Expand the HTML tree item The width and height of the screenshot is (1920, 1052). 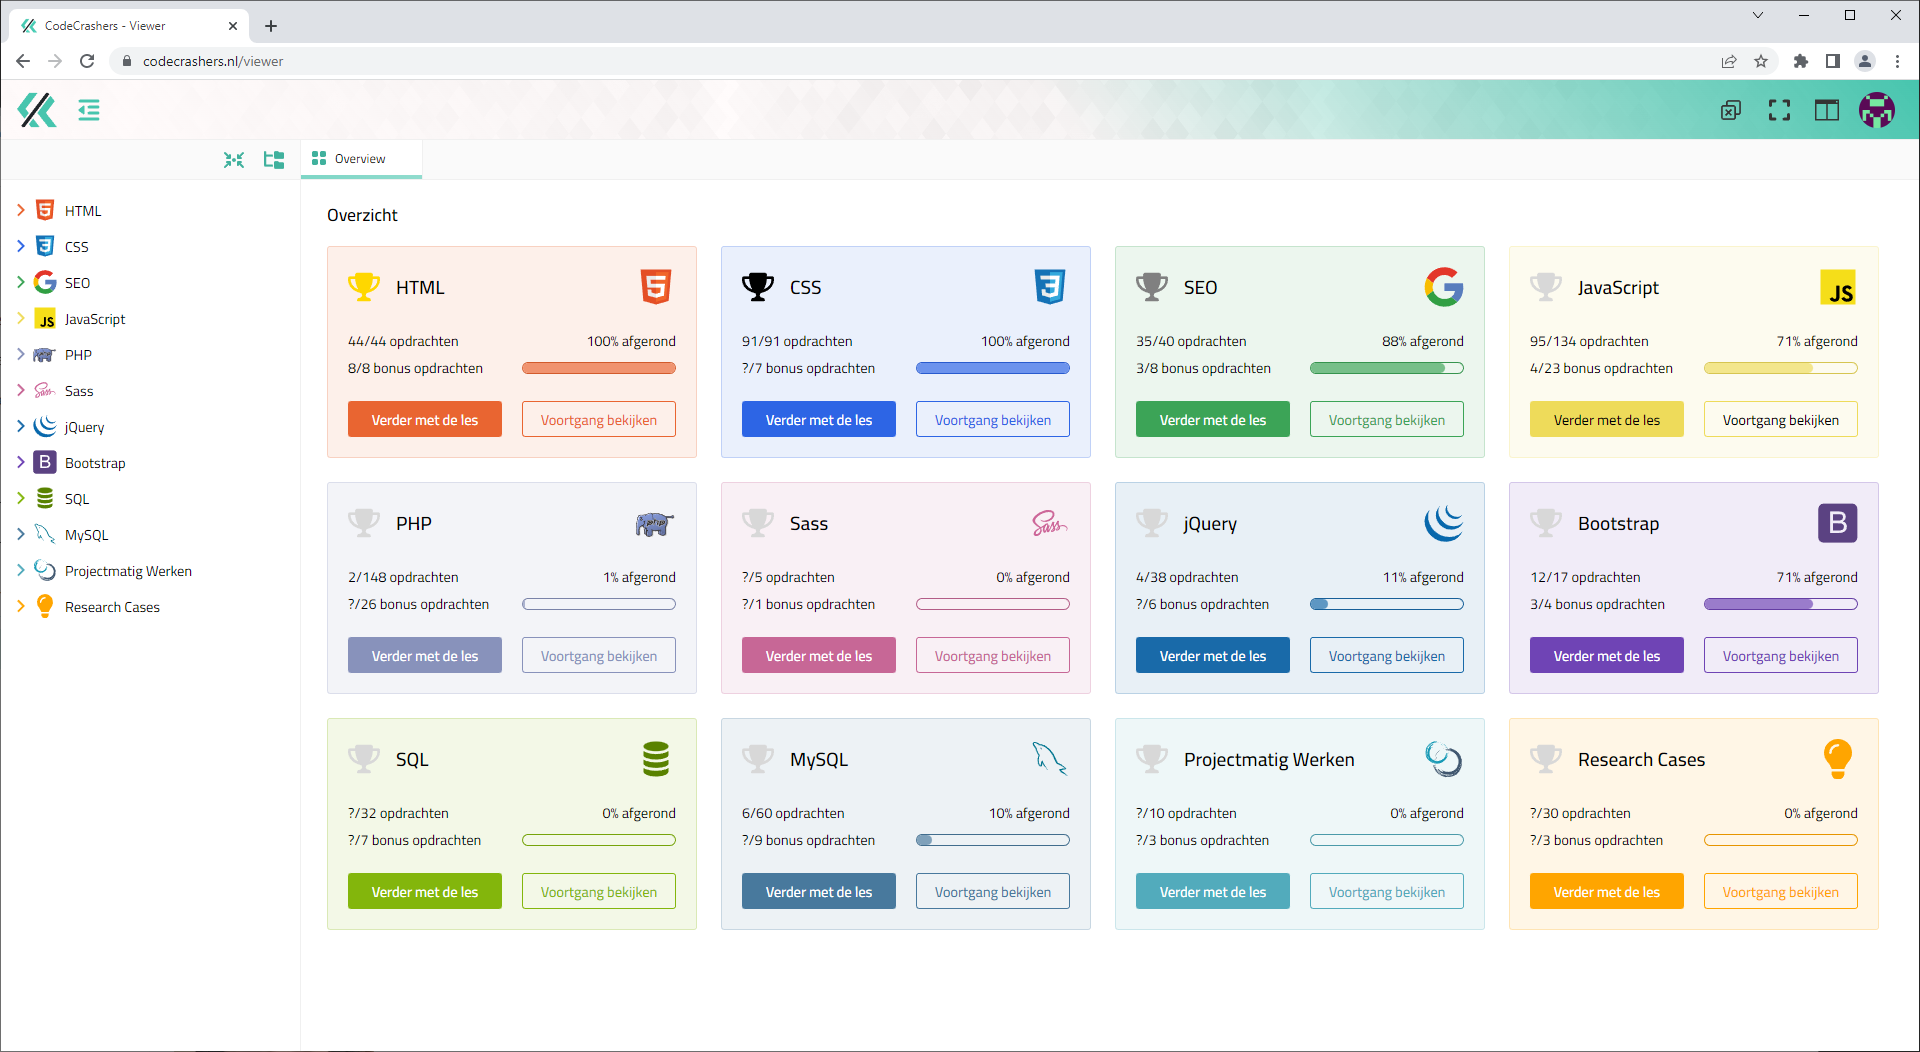click(21, 210)
